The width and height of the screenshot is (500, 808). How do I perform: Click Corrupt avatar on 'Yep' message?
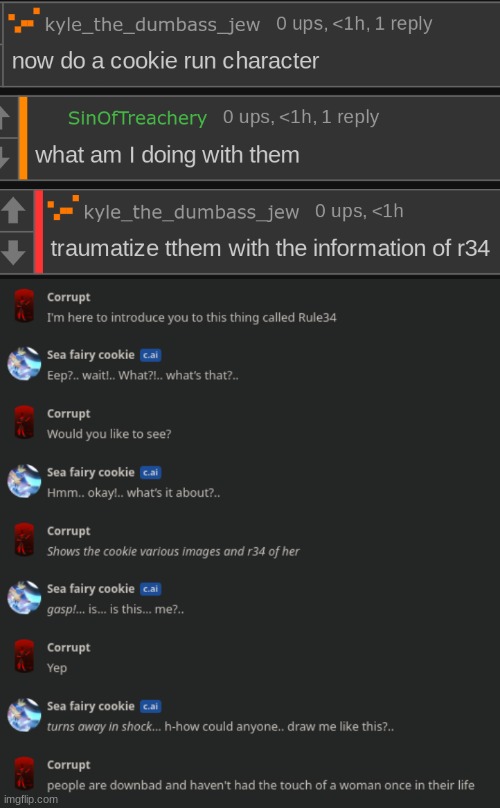point(24,656)
